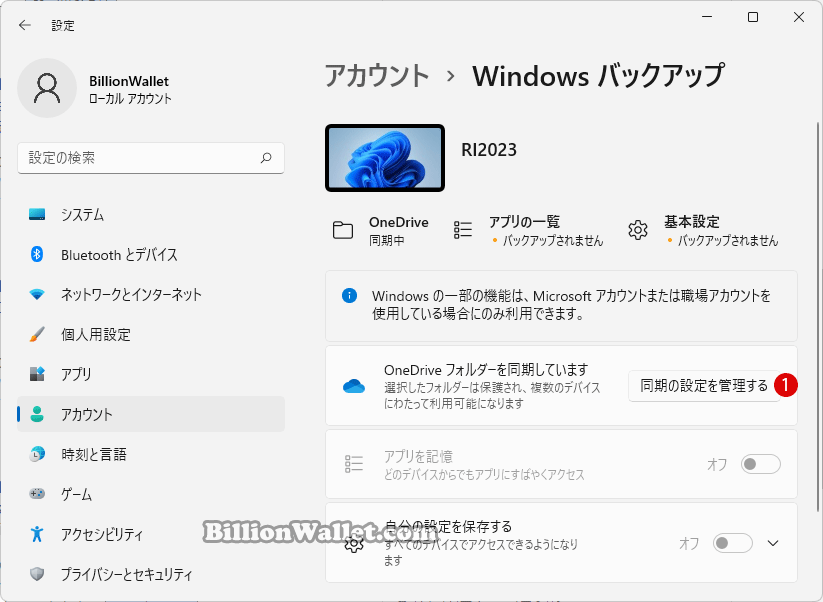Click the vertical scrollbar on the right

(818, 316)
